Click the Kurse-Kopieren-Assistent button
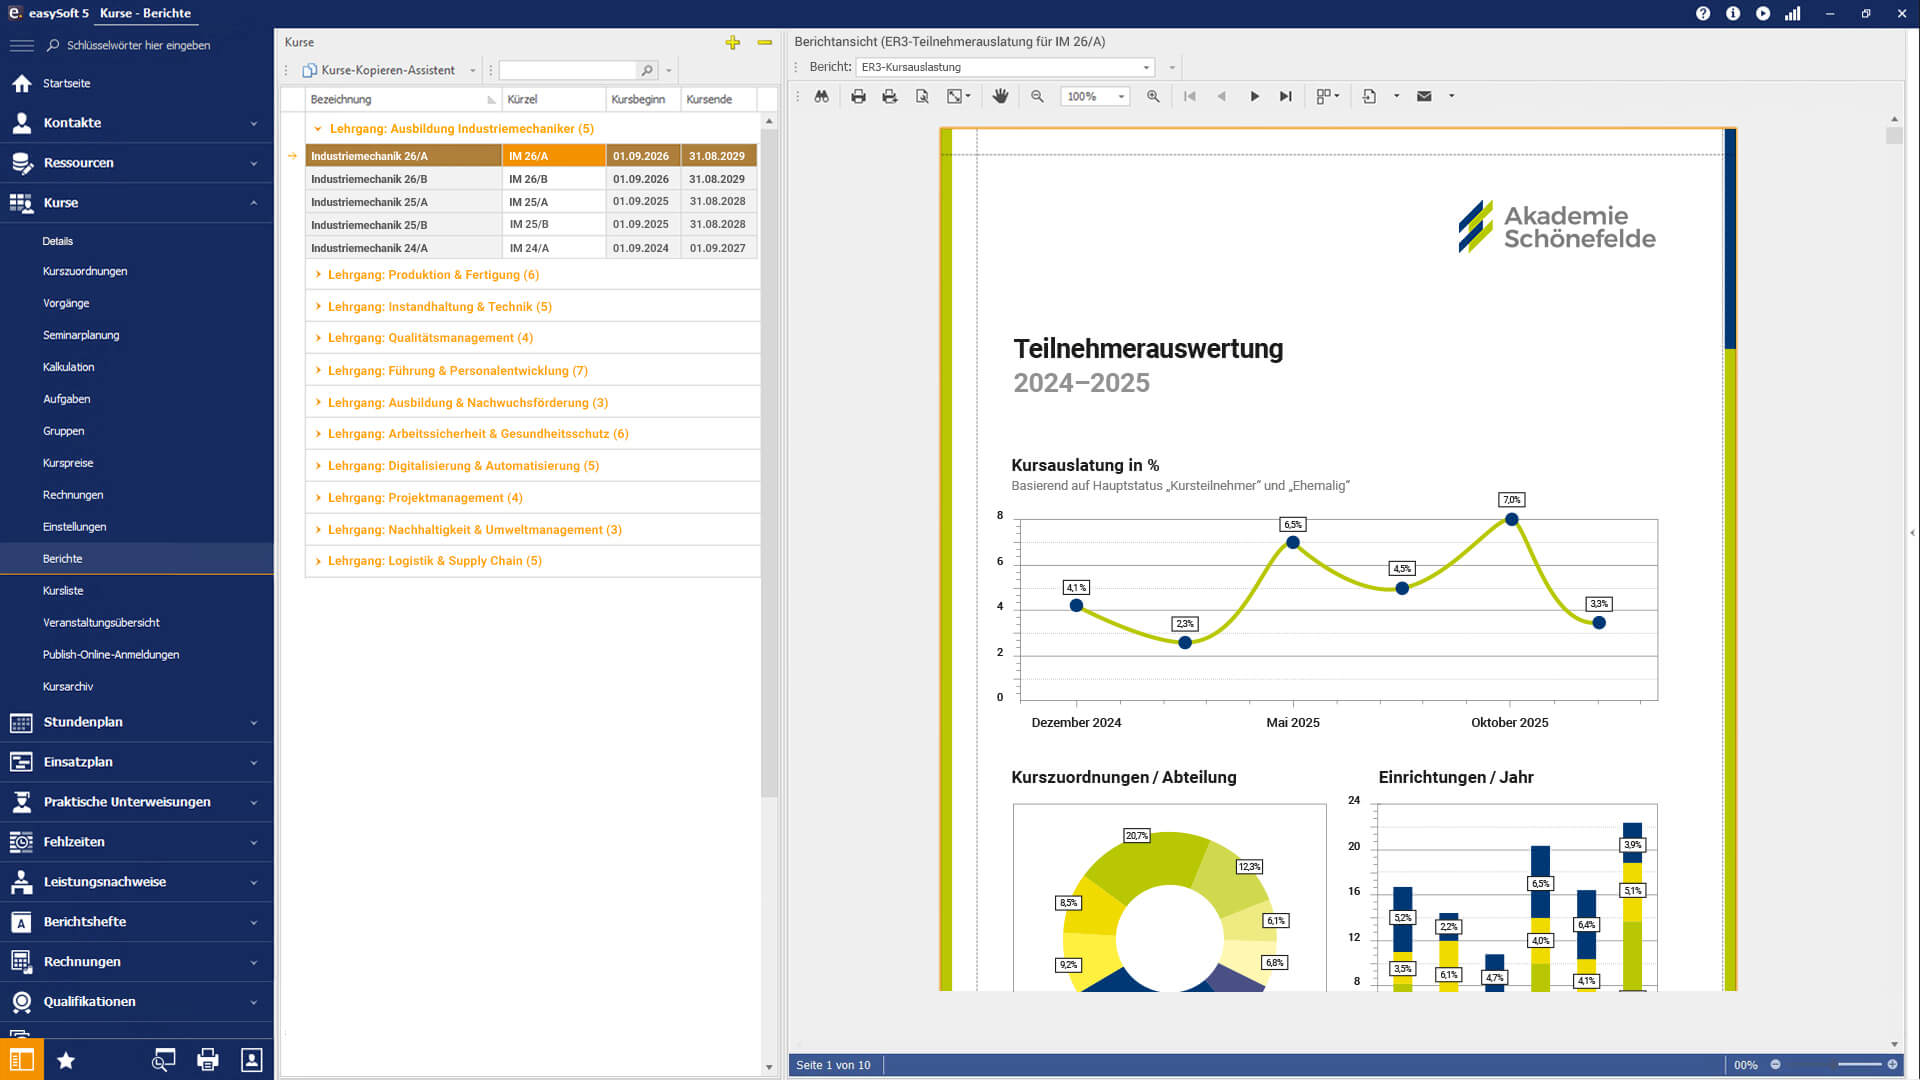Viewport: 1920px width, 1080px height. [379, 70]
